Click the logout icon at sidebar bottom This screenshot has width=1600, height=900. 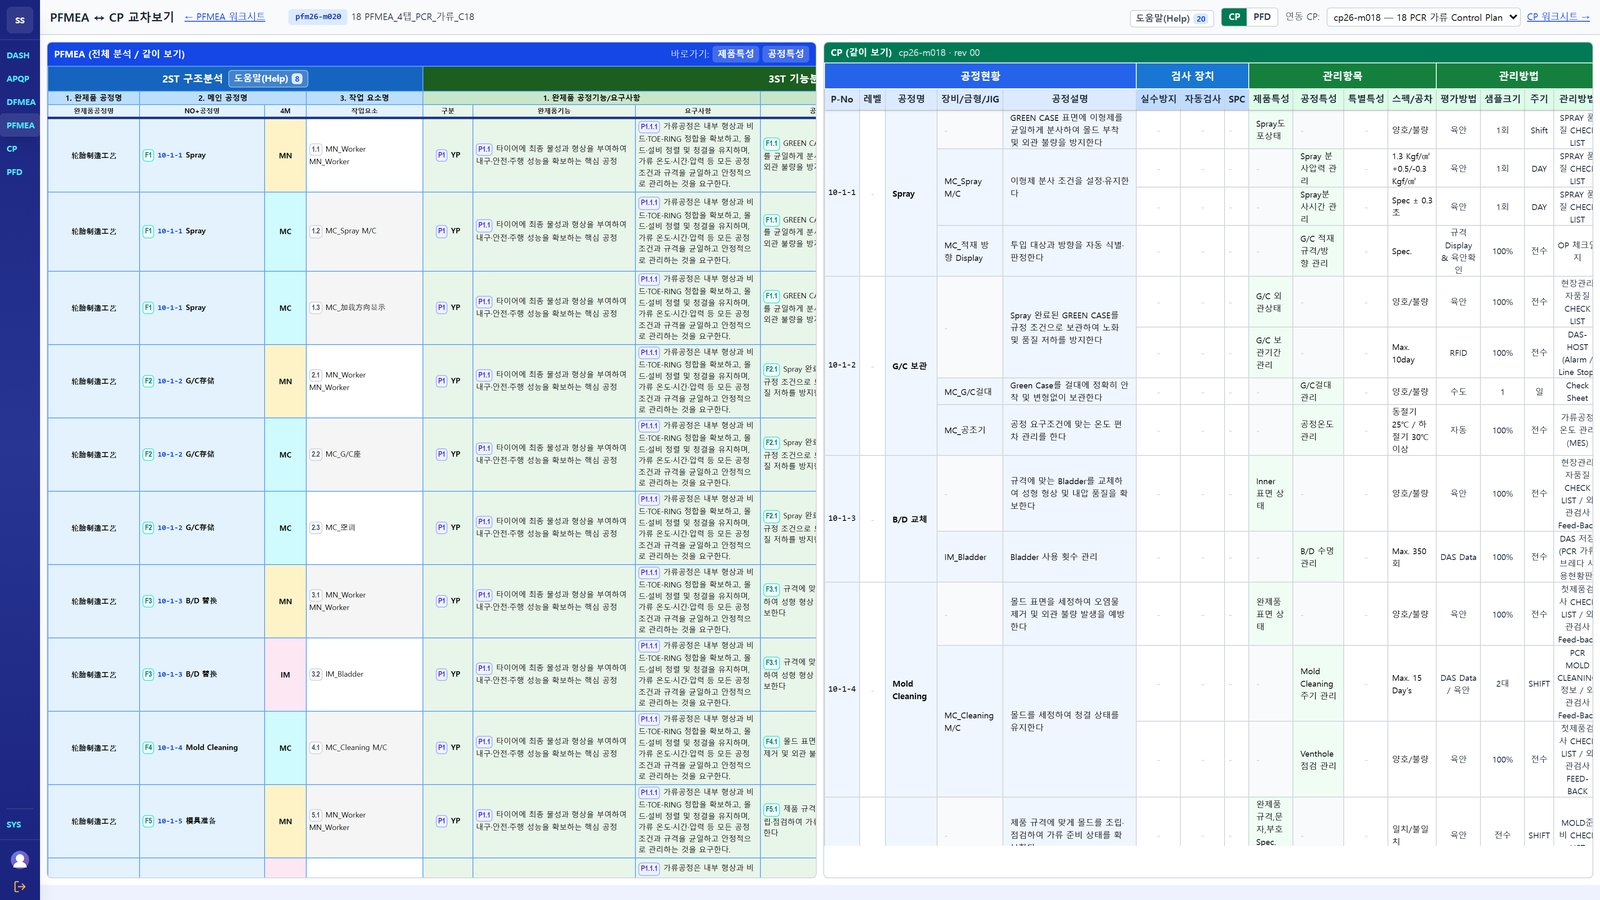click(20, 887)
